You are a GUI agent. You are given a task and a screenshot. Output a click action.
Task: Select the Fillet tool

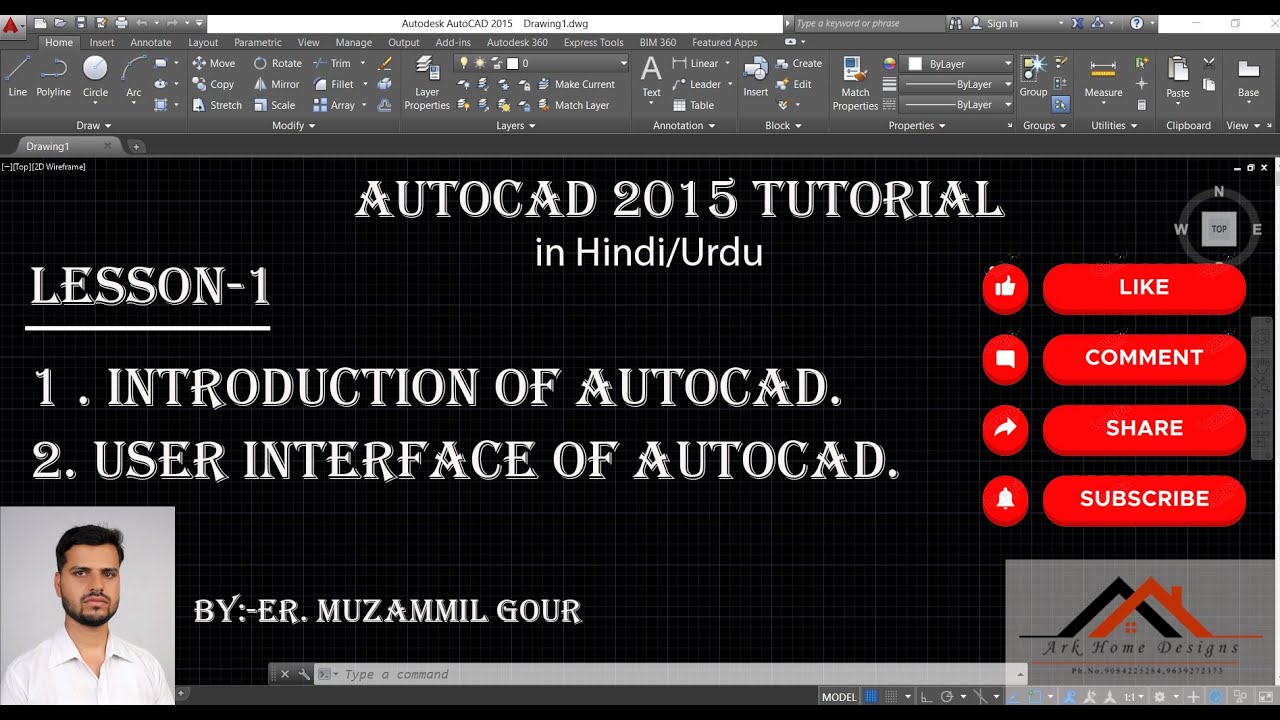[x=333, y=84]
